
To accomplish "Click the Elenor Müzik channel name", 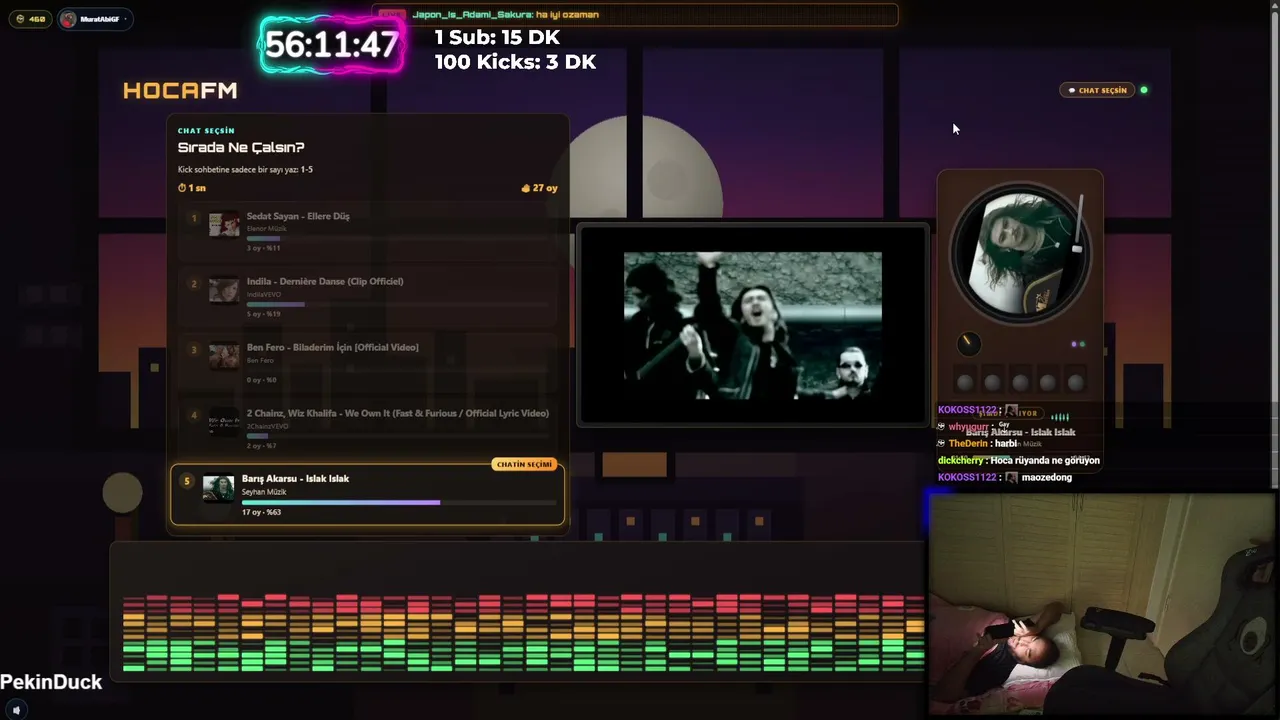I will click(267, 228).
